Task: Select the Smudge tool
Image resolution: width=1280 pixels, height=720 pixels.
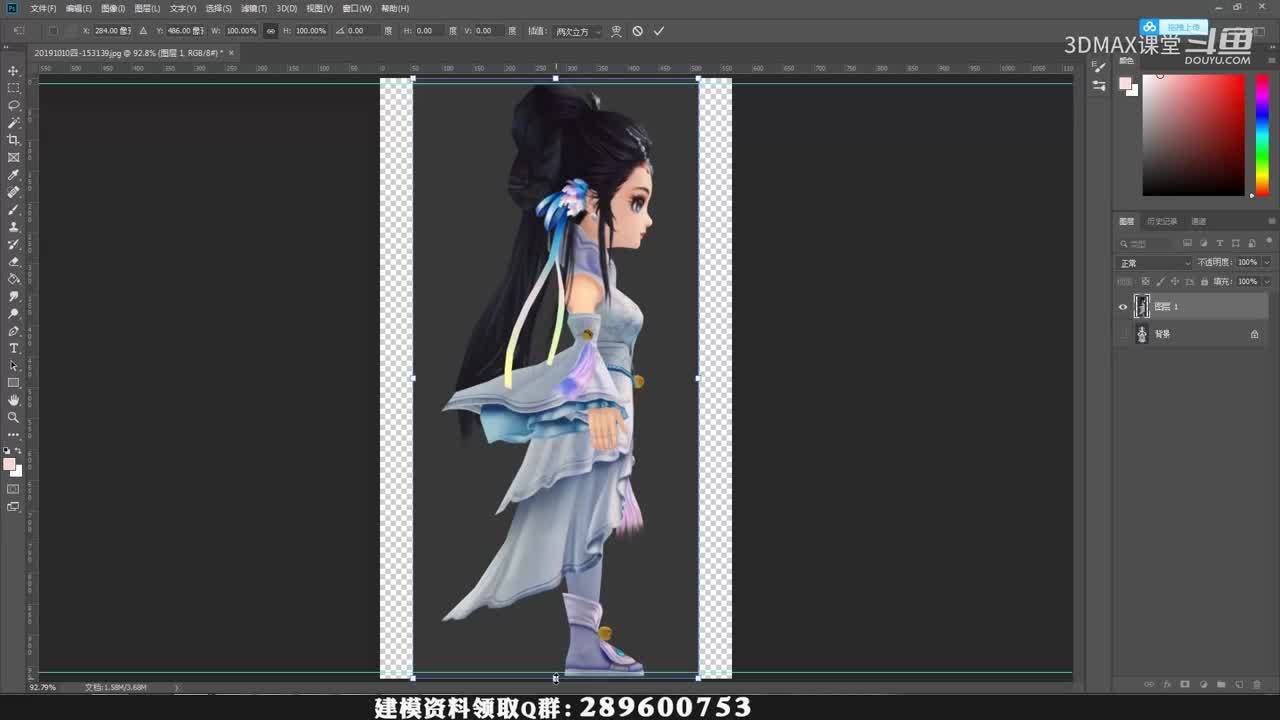Action: pyautogui.click(x=13, y=296)
